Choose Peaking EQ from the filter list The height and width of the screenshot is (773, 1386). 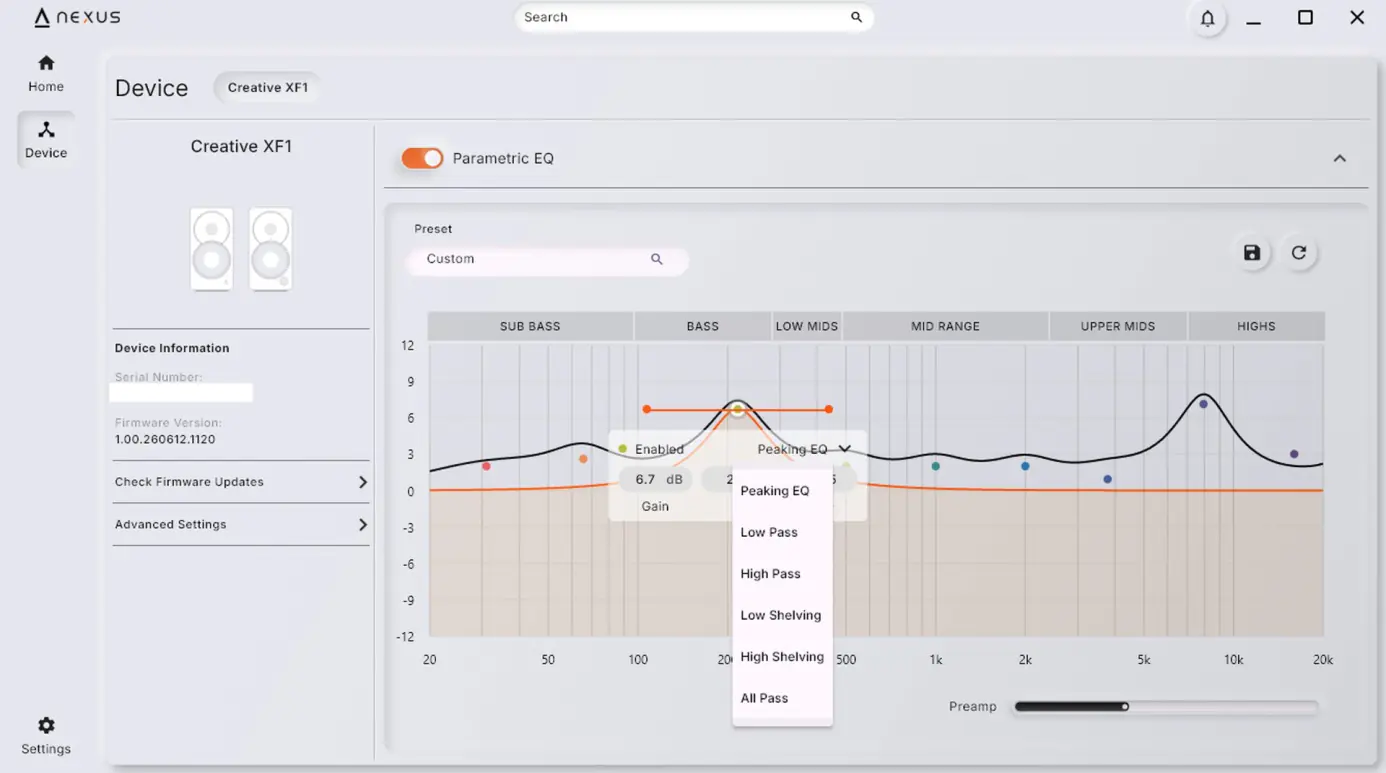782,491
